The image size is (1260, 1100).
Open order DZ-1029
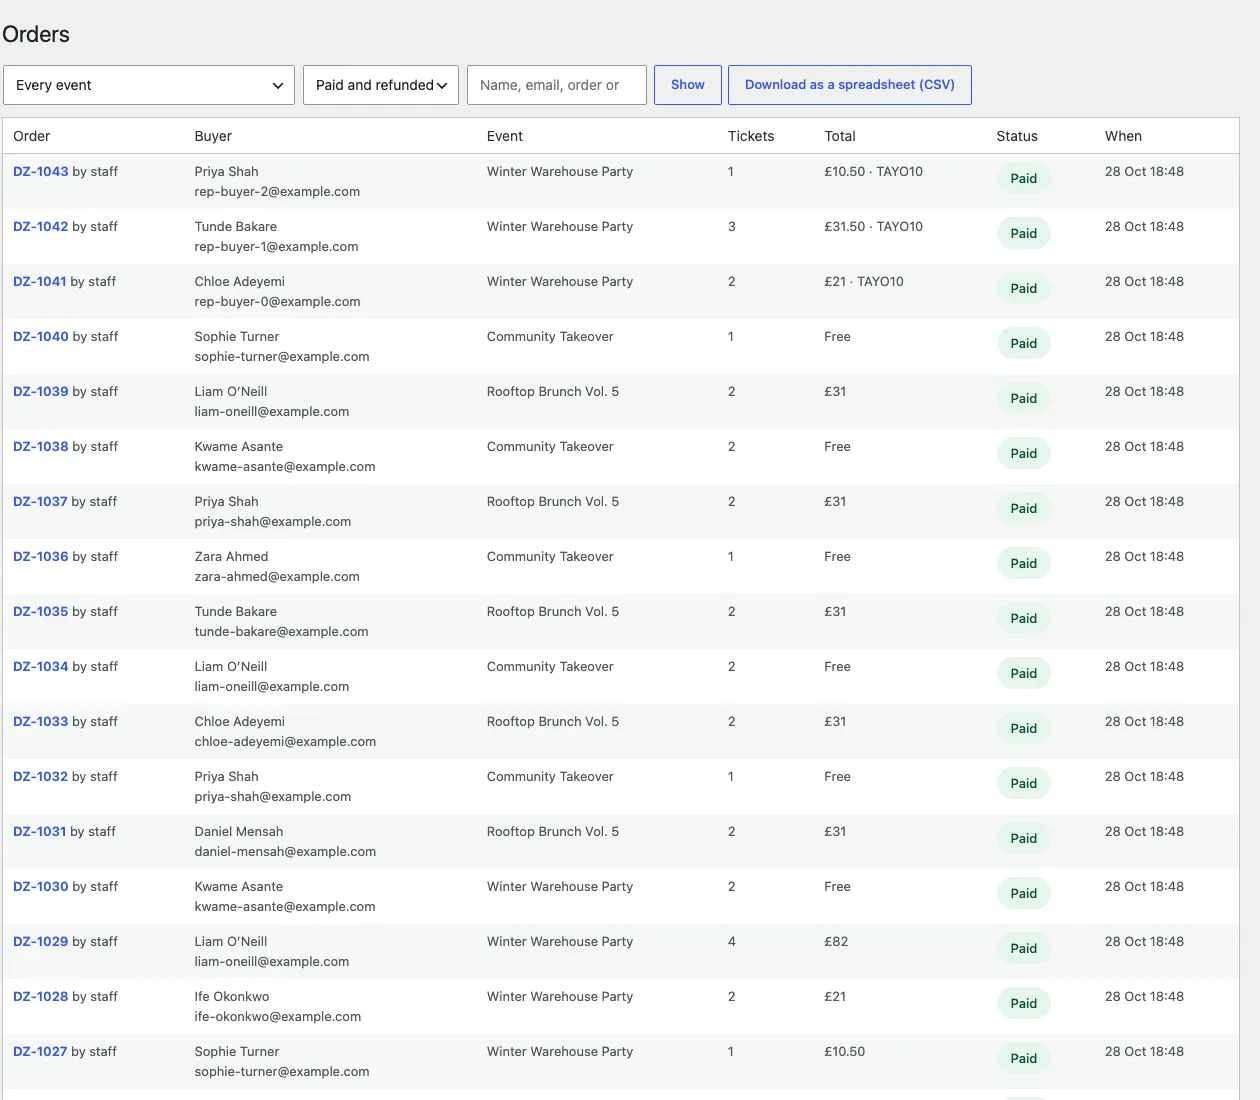click(x=41, y=942)
